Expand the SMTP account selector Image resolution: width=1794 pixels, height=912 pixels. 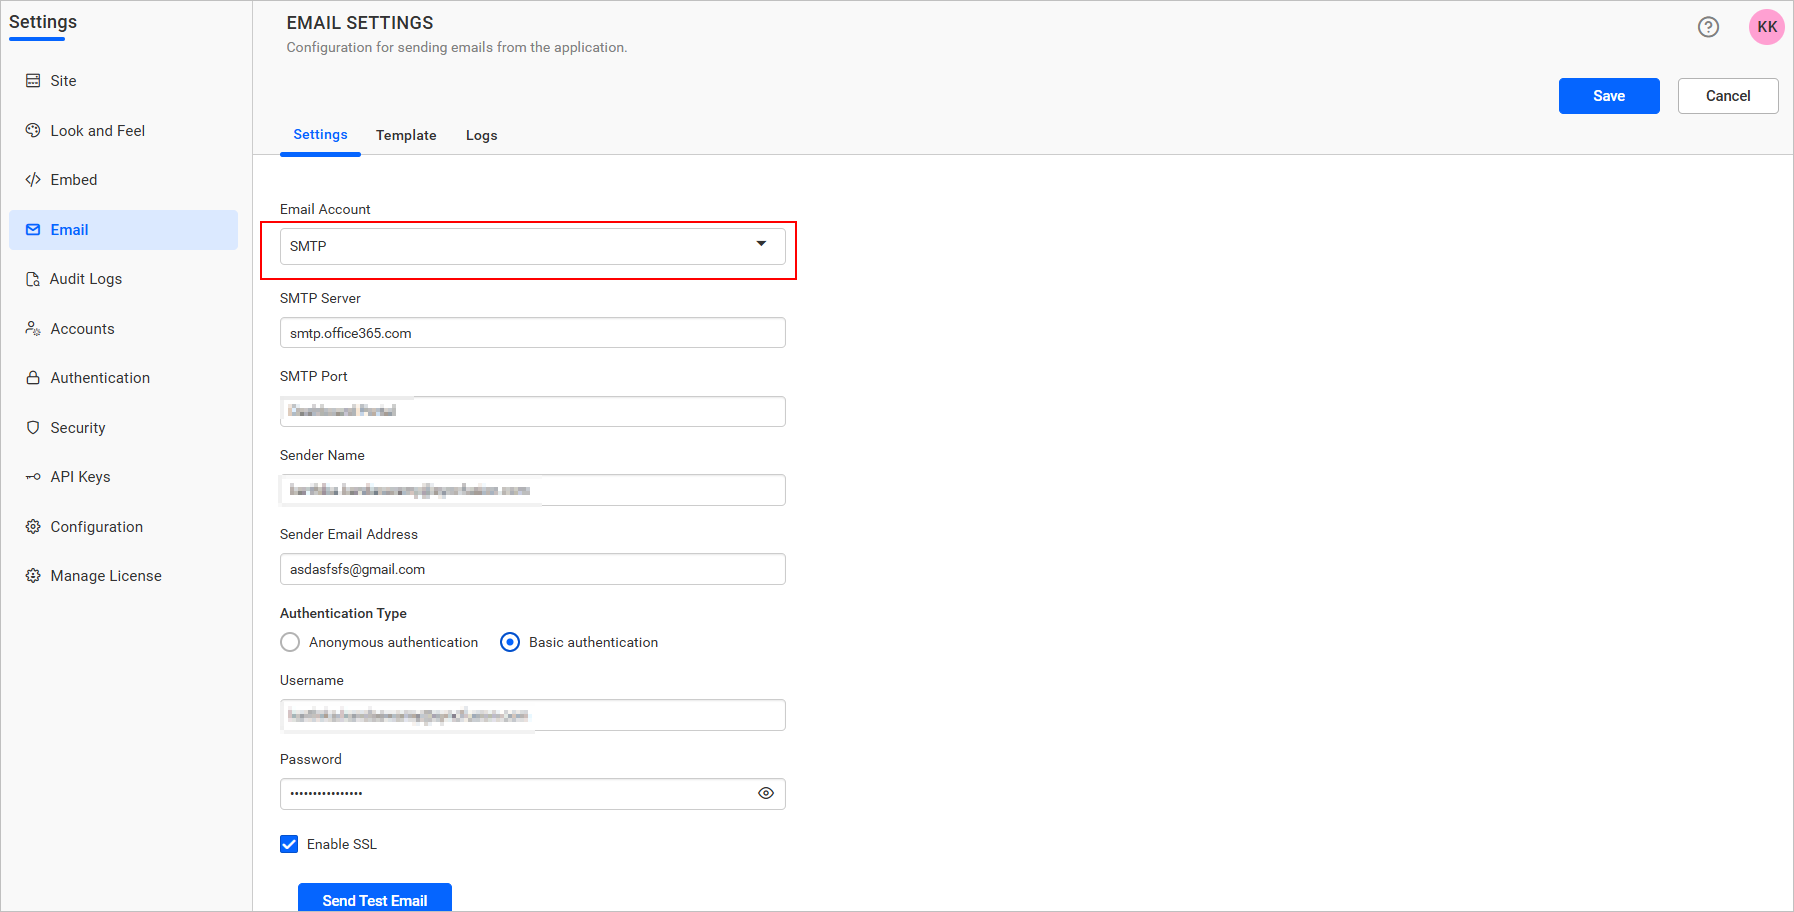click(x=762, y=245)
